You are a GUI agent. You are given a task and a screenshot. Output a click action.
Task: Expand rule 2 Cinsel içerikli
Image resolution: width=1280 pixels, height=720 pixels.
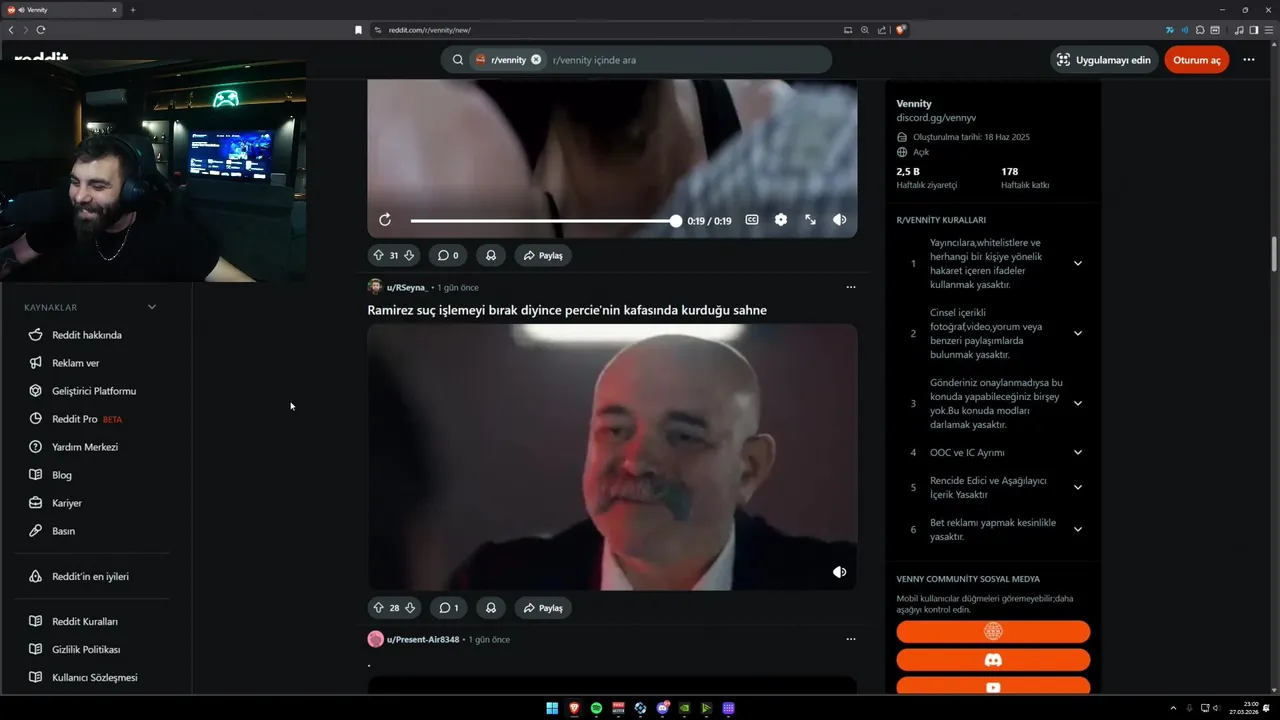[x=1077, y=333]
